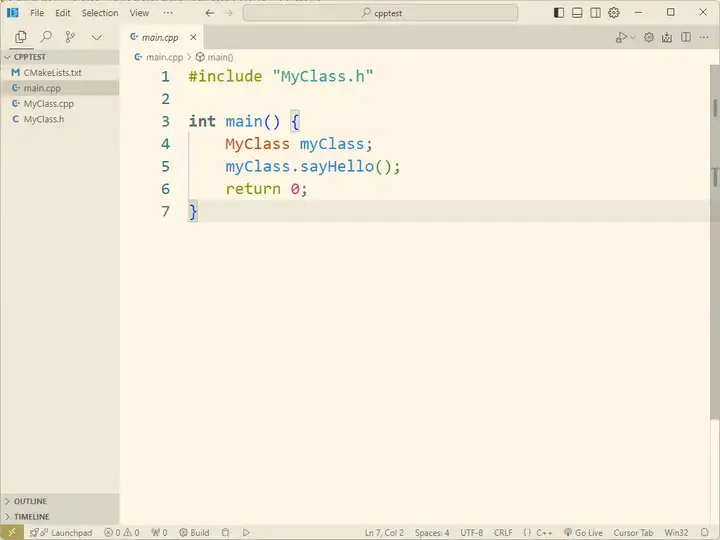Click the return 0; statement
Screen dimensions: 720x540
(266, 189)
